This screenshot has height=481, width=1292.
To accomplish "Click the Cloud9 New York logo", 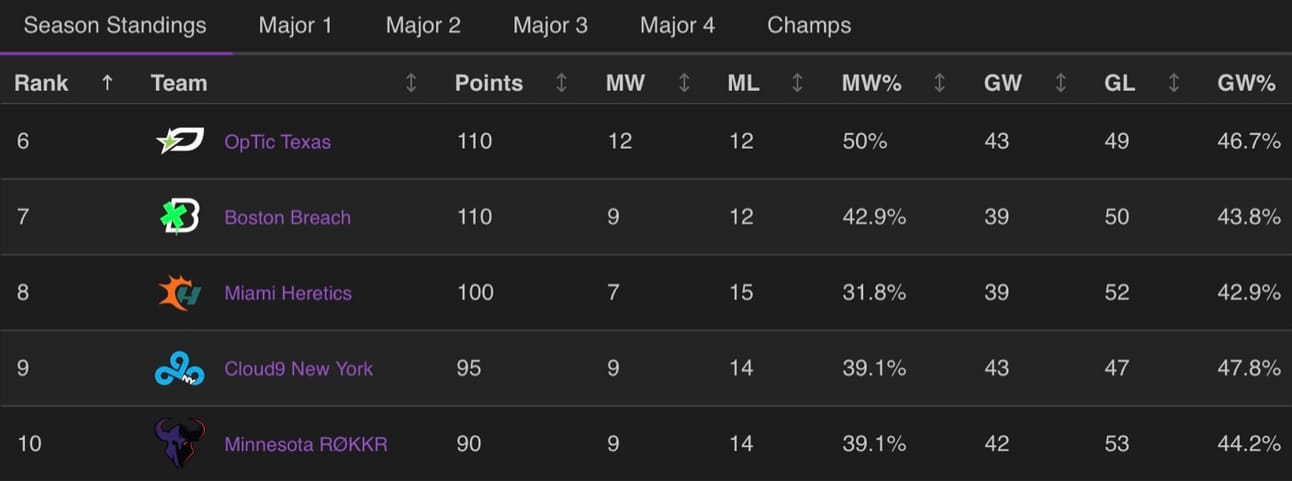I will [x=180, y=369].
